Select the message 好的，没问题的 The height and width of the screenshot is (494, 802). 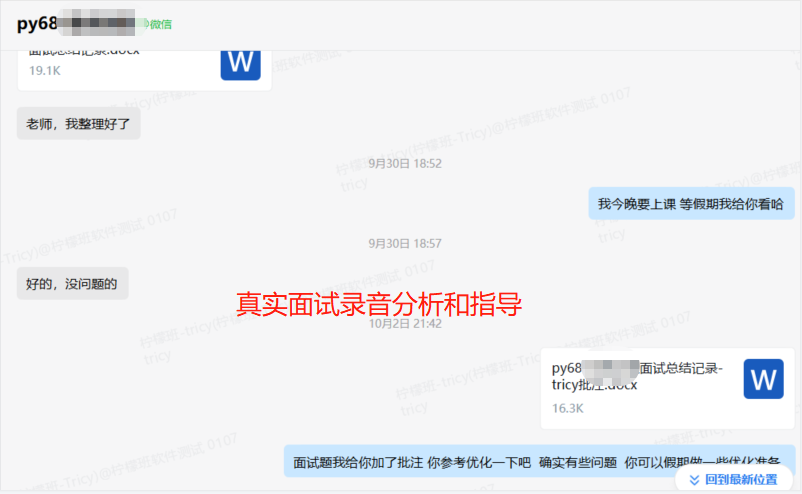(72, 284)
